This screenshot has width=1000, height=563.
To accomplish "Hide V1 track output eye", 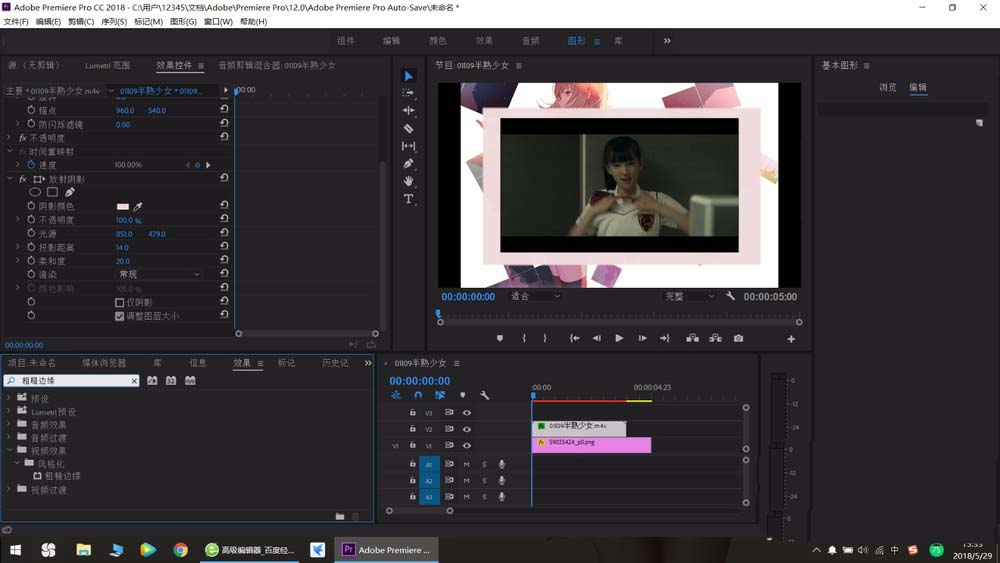I will (467, 446).
